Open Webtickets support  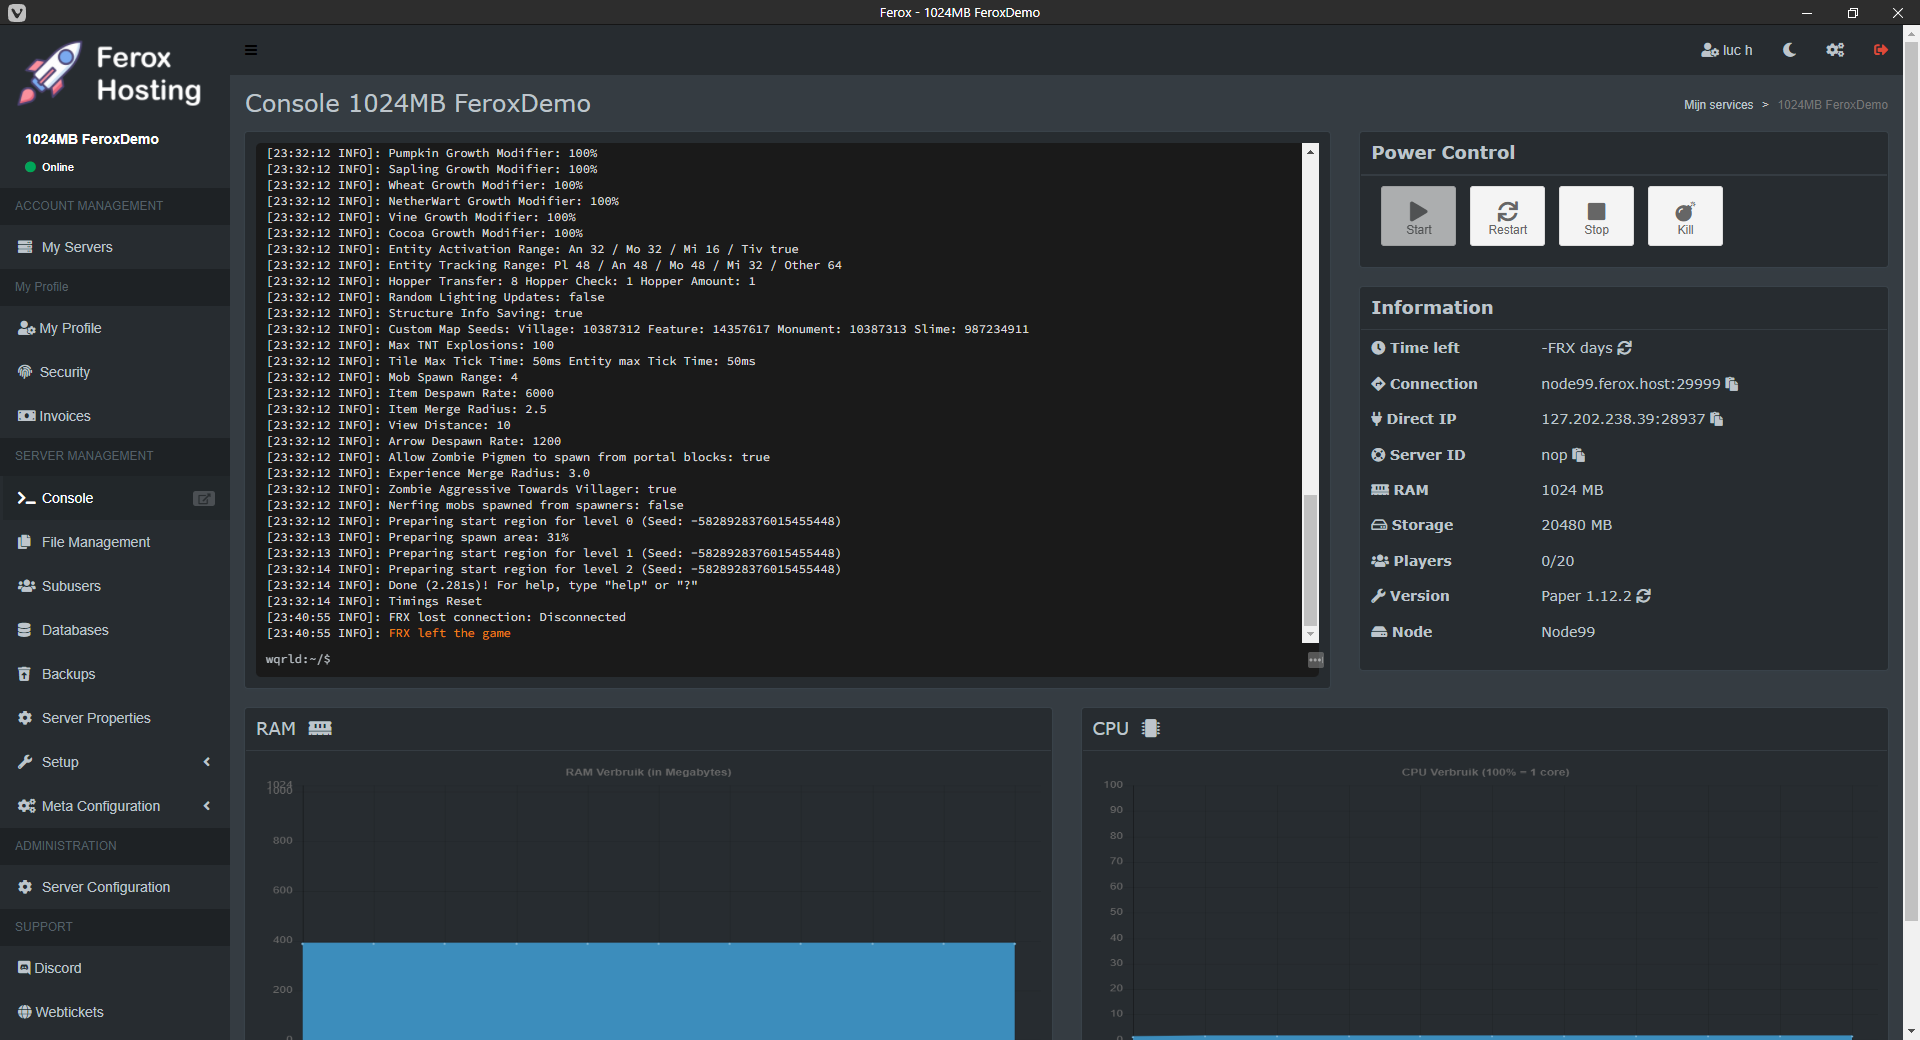pyautogui.click(x=115, y=1012)
